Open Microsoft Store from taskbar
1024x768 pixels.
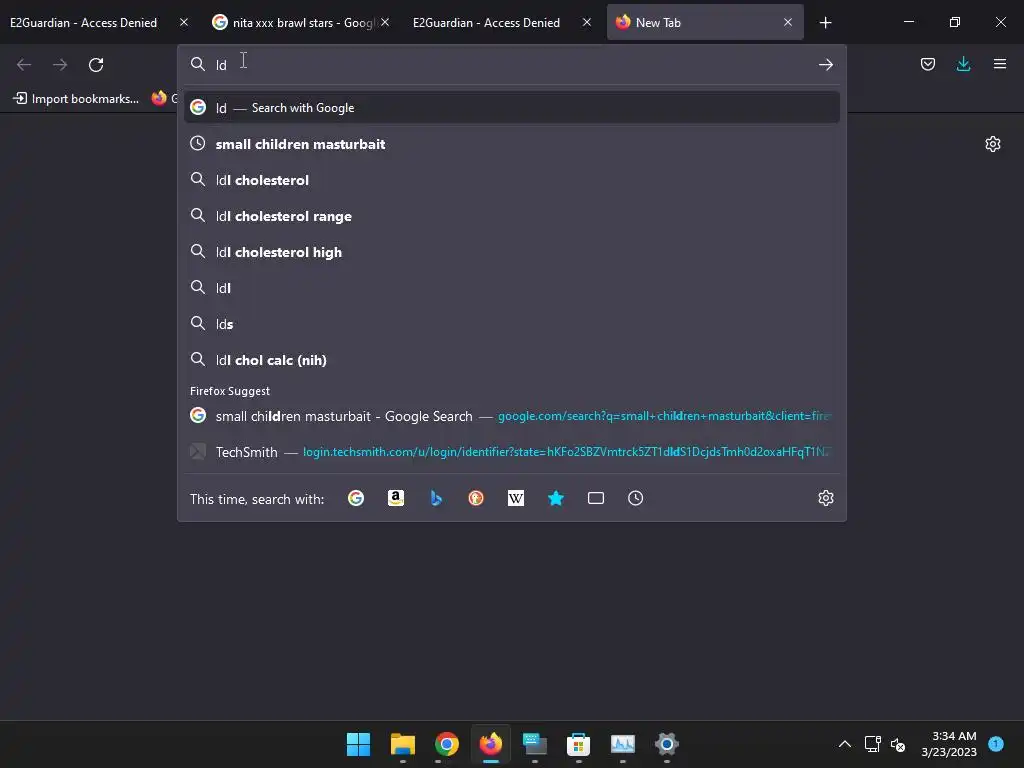(x=579, y=744)
